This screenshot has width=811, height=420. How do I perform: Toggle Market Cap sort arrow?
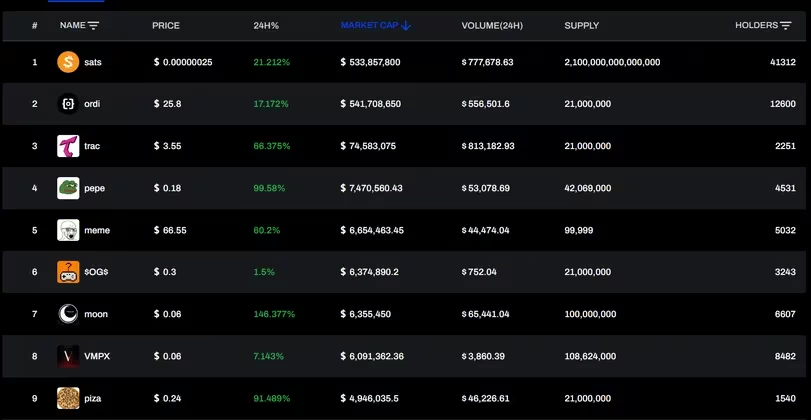coord(406,25)
